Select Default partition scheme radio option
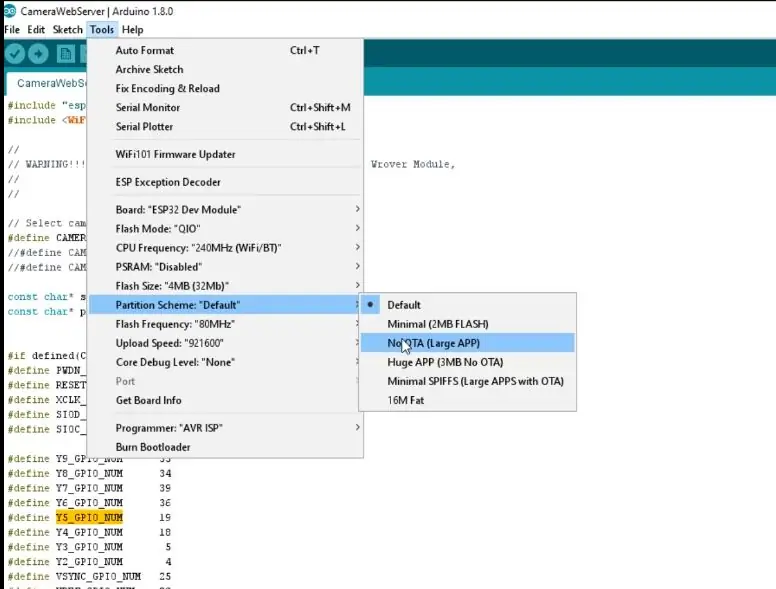This screenshot has height=589, width=776. coord(468,305)
